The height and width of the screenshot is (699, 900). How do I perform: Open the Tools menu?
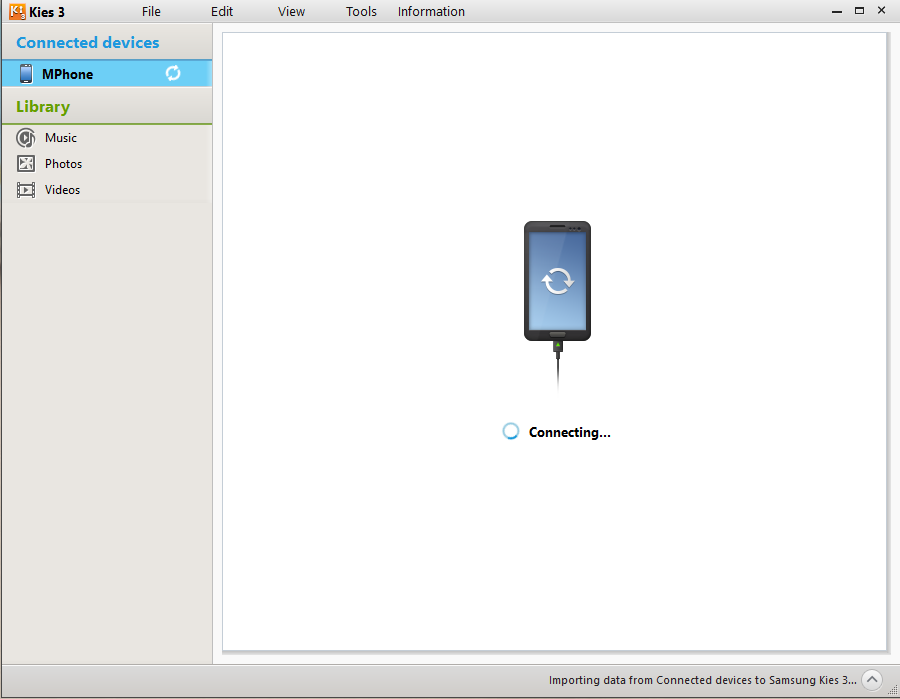[x=361, y=12]
